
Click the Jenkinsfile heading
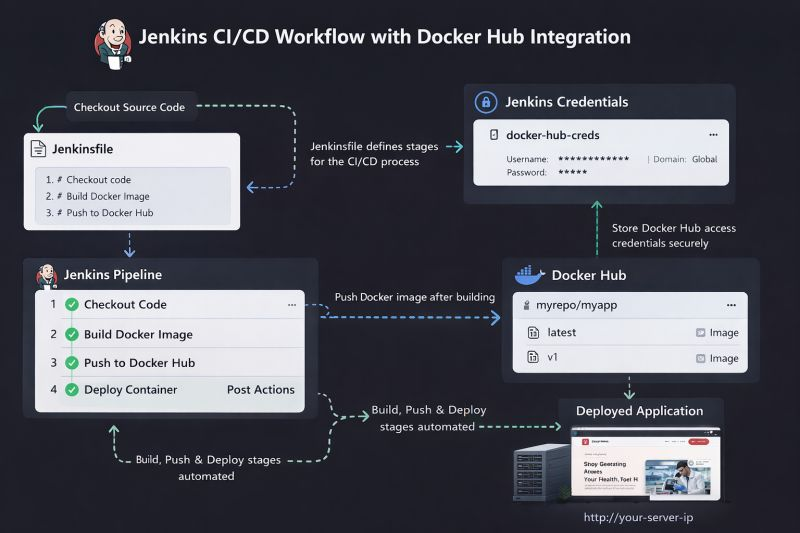[x=83, y=149]
